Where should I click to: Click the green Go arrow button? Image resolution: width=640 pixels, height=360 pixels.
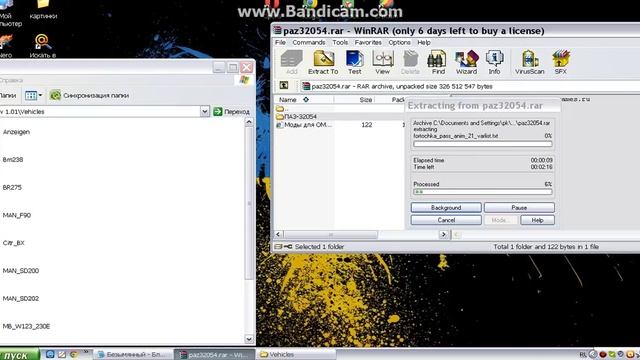click(x=218, y=111)
